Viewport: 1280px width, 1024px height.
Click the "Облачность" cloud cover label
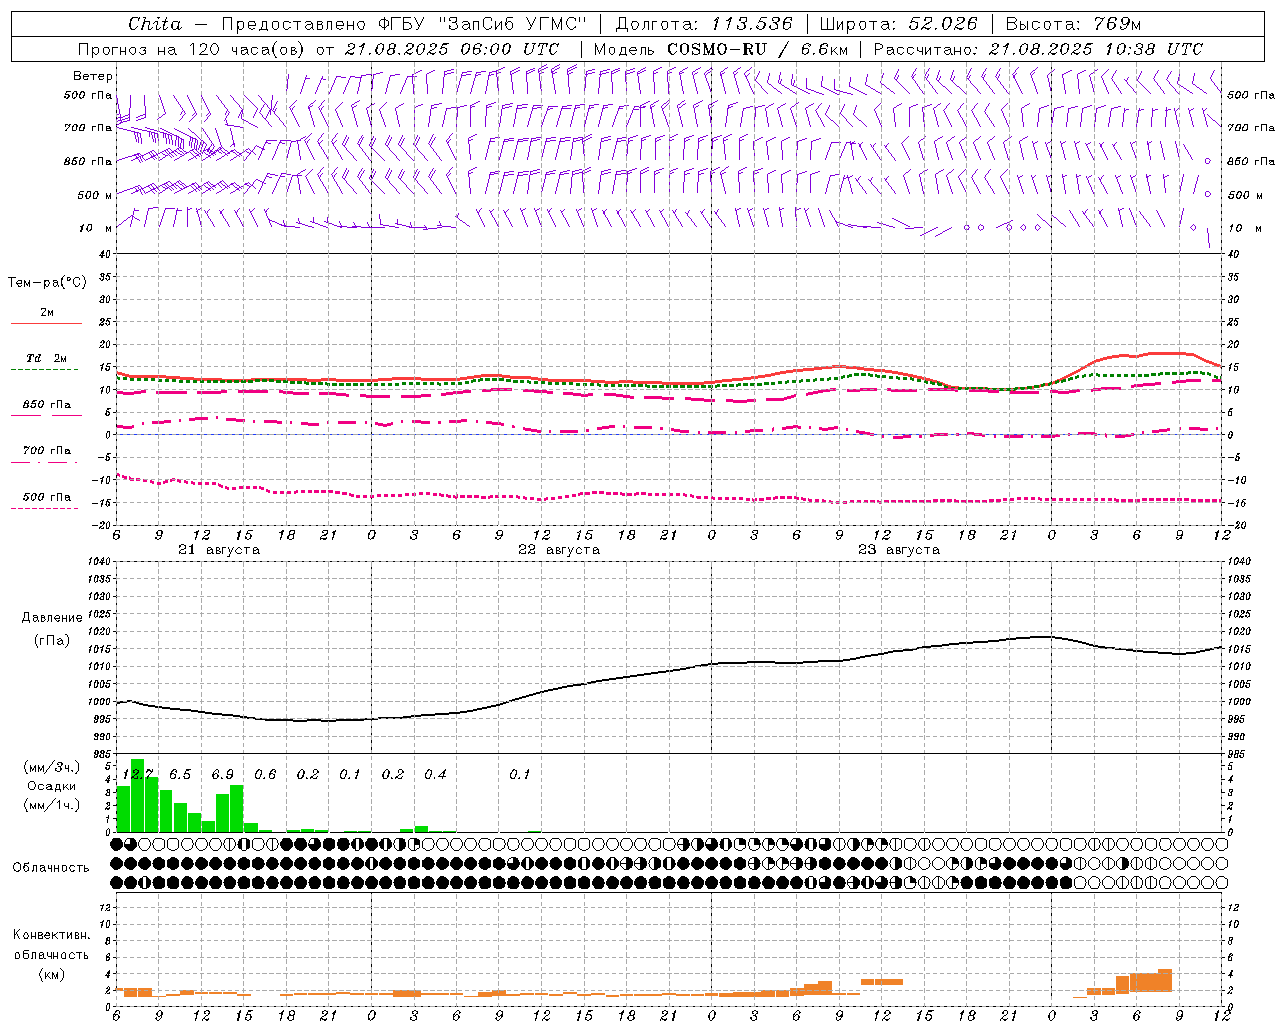tap(51, 867)
